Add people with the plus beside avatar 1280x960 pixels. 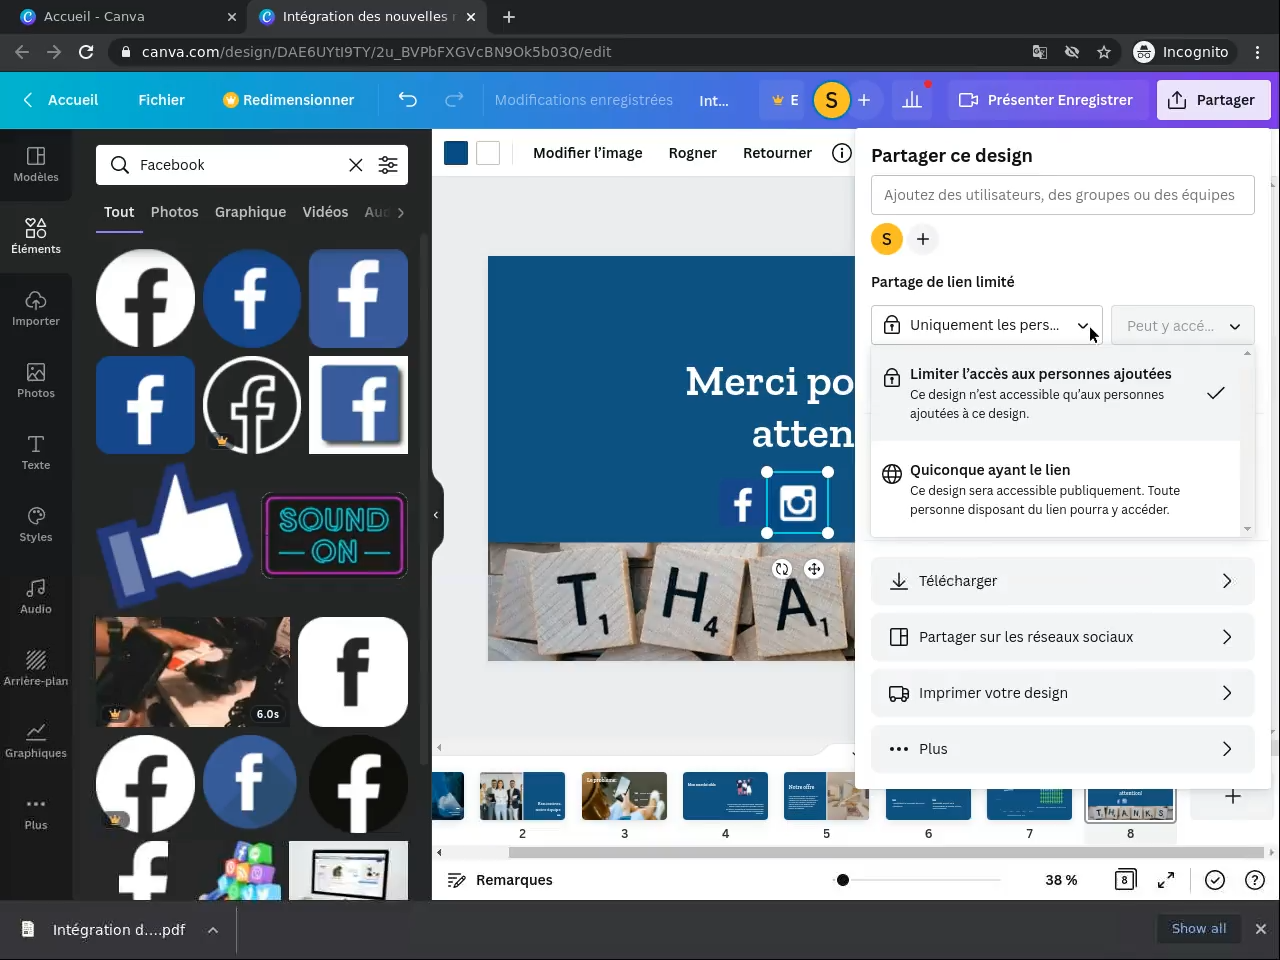click(x=923, y=239)
